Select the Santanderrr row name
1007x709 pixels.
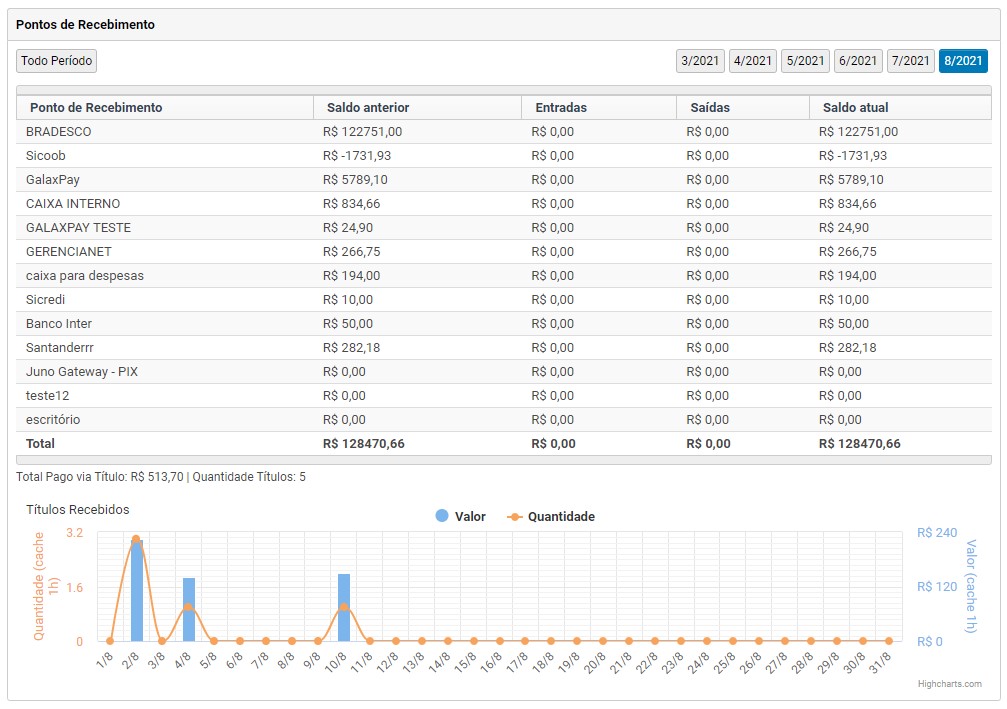(x=60, y=347)
